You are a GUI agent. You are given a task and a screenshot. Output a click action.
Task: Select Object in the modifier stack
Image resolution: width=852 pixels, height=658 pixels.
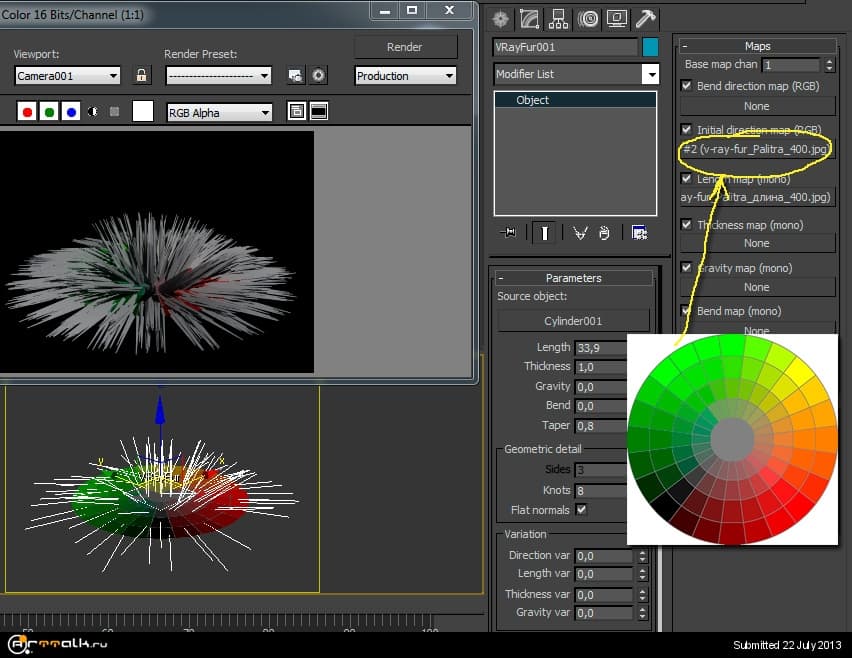pyautogui.click(x=532, y=100)
